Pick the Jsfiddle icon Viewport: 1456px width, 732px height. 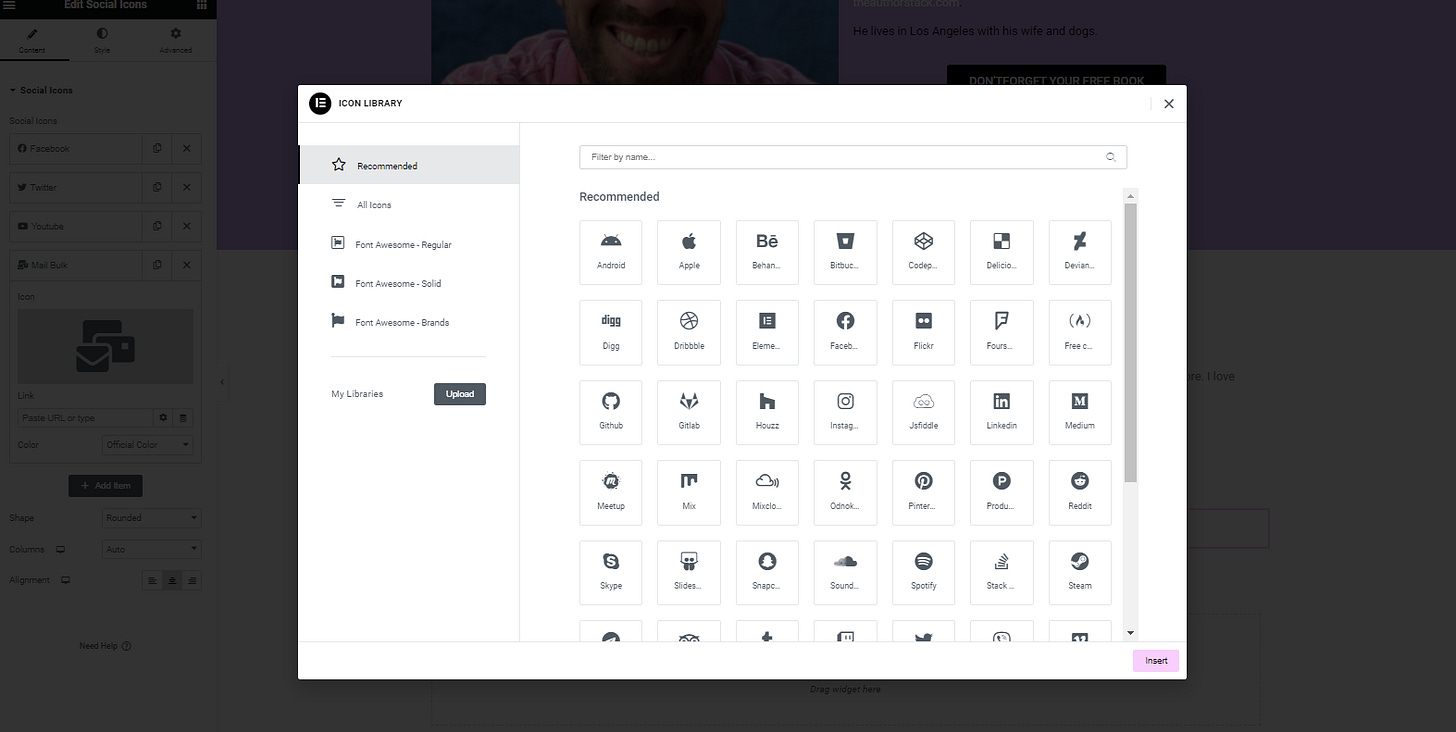923,412
